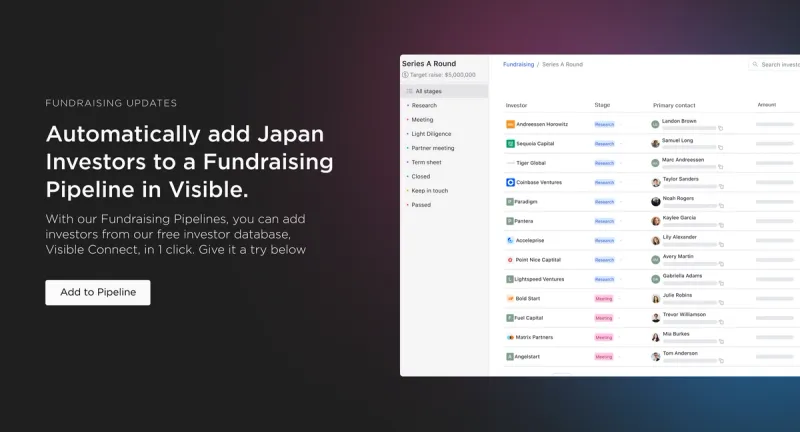Click the Fuel Capital logo icon

(510, 318)
